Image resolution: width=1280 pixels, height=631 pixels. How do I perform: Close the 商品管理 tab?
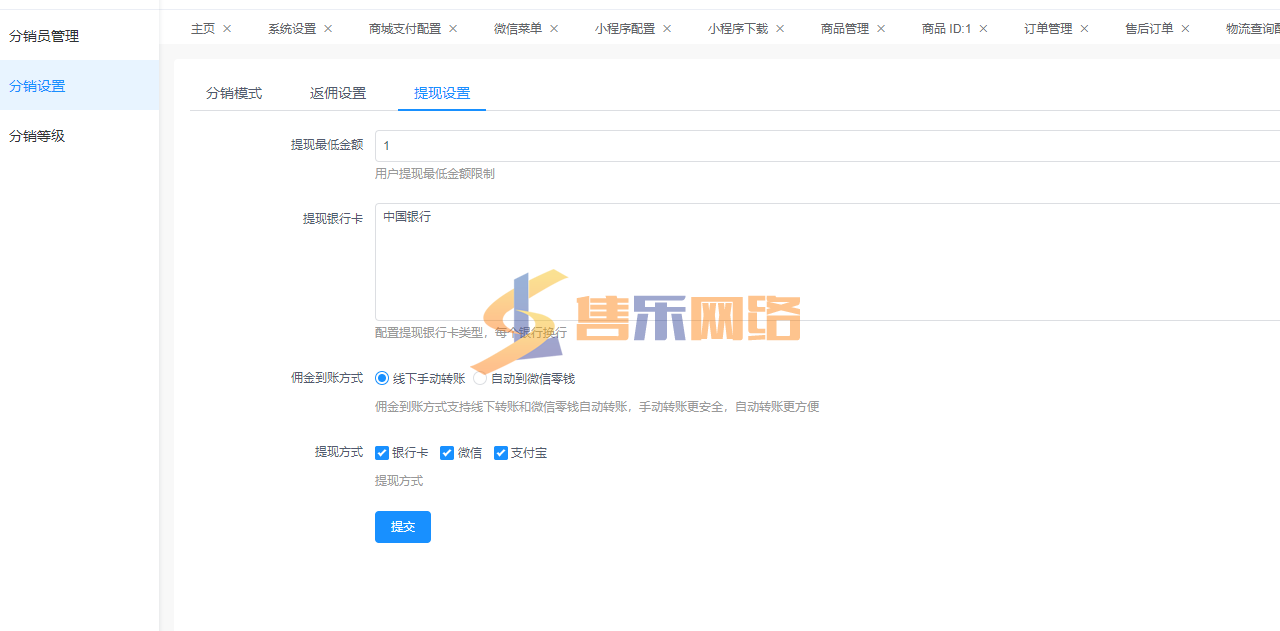click(881, 29)
